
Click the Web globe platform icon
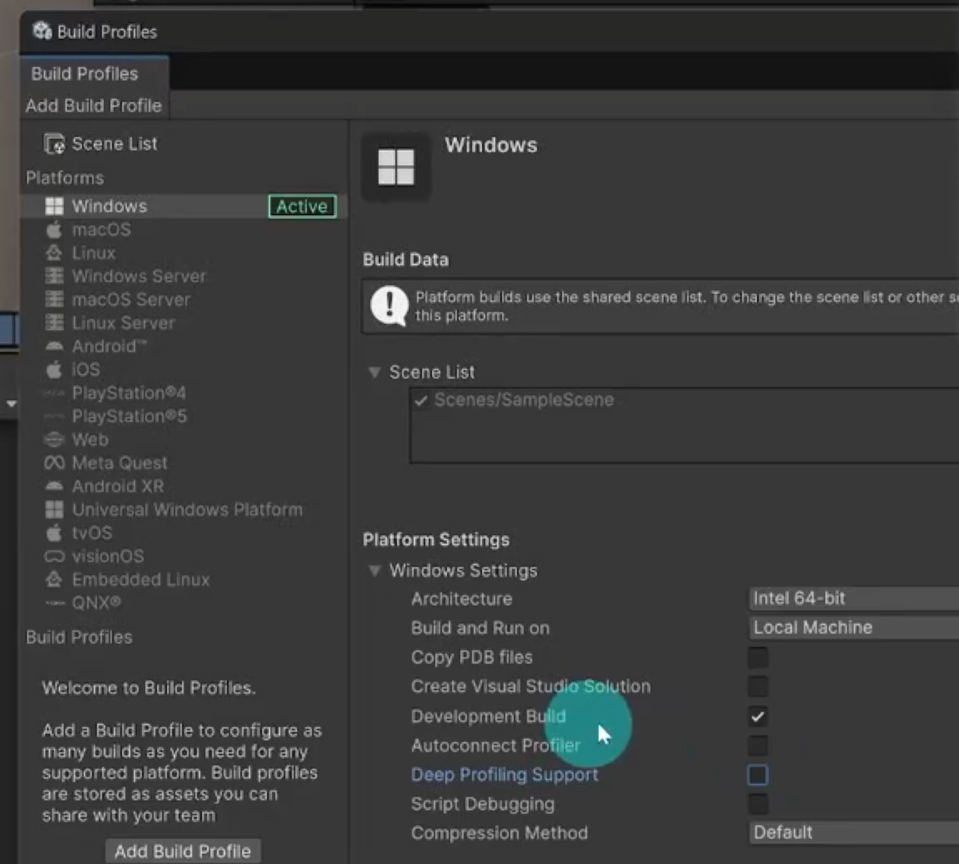54,440
